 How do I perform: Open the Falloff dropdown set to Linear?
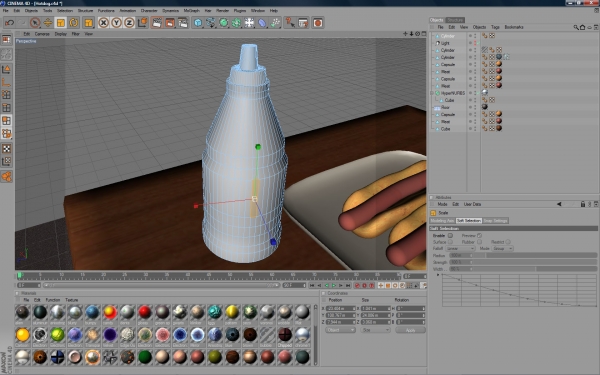point(460,248)
